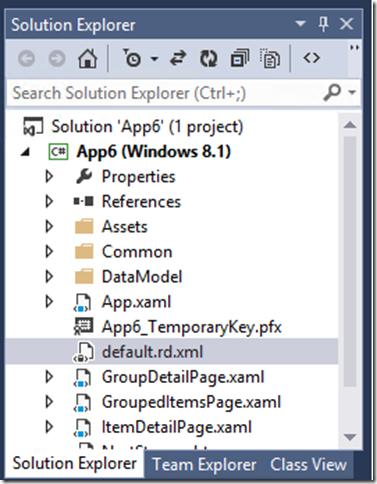
Task: Click the Forward navigation arrow icon
Action: click(57, 59)
